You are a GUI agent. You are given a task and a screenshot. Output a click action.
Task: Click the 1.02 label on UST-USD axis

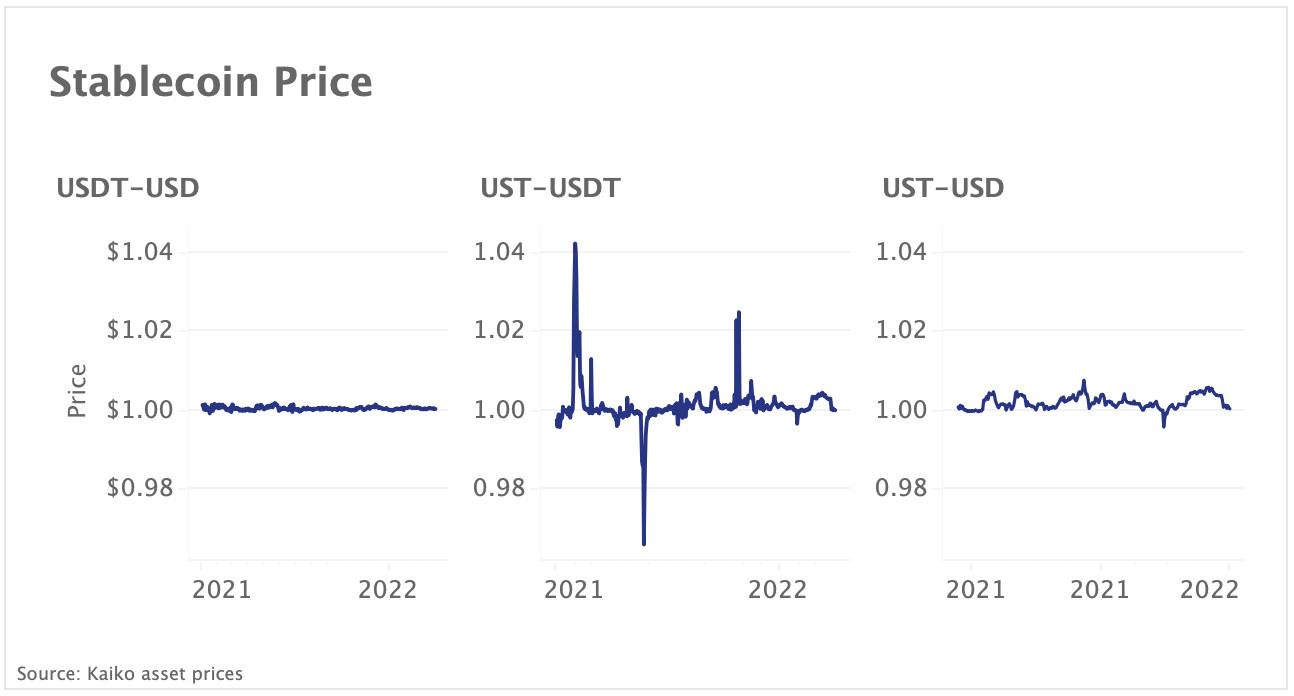(x=903, y=330)
